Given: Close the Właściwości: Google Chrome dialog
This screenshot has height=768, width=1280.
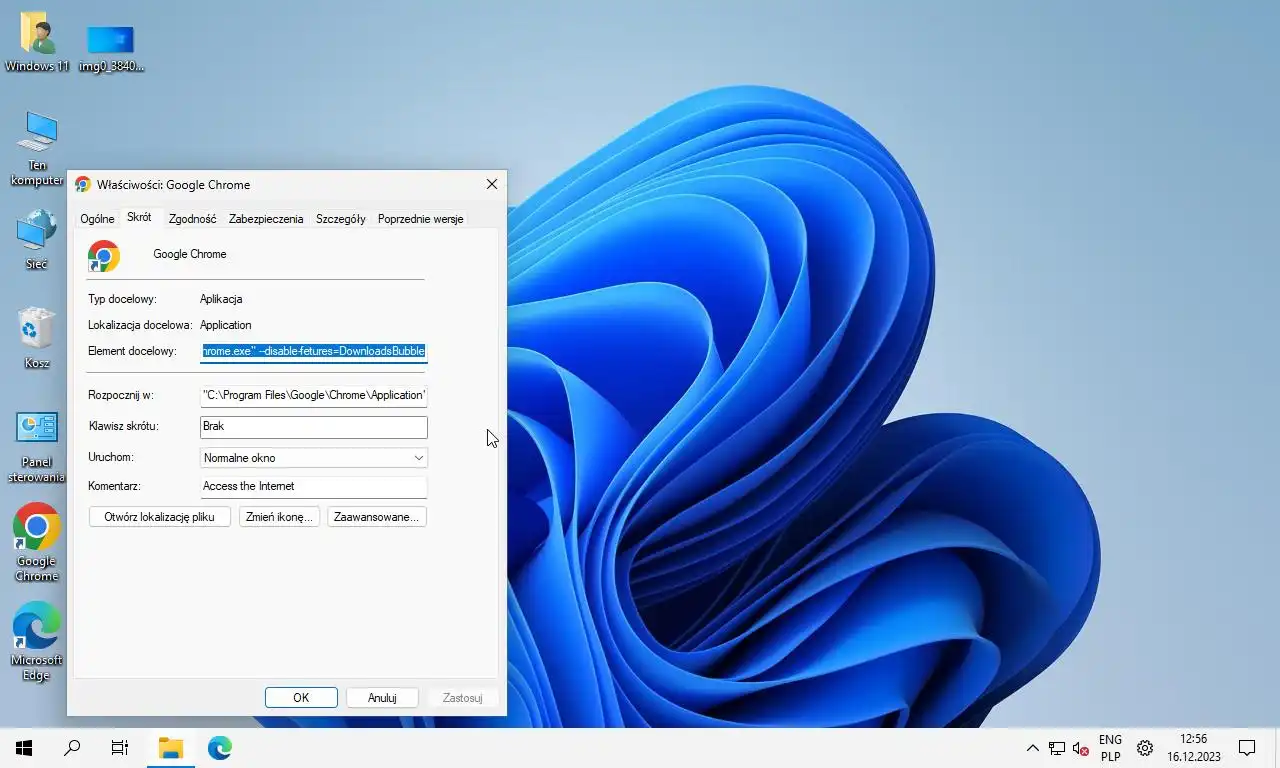Looking at the screenshot, I should tap(491, 185).
